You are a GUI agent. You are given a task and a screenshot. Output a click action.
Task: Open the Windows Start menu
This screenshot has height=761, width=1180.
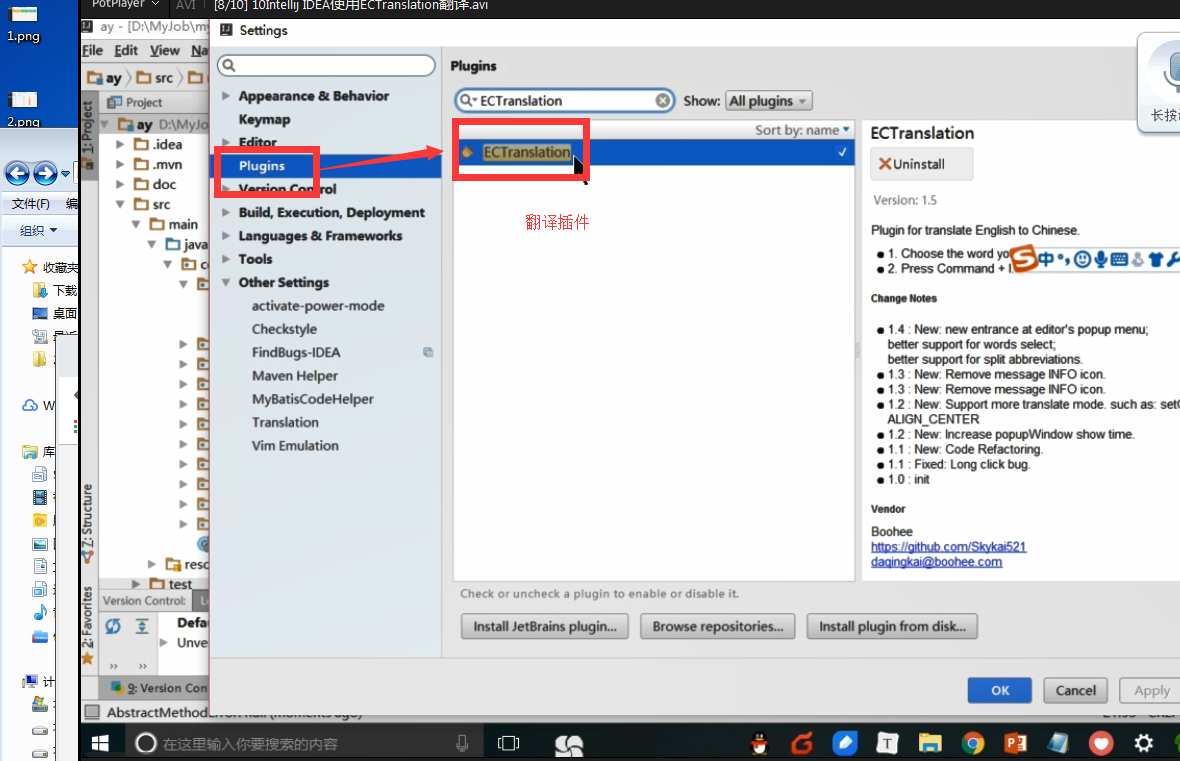click(x=100, y=744)
